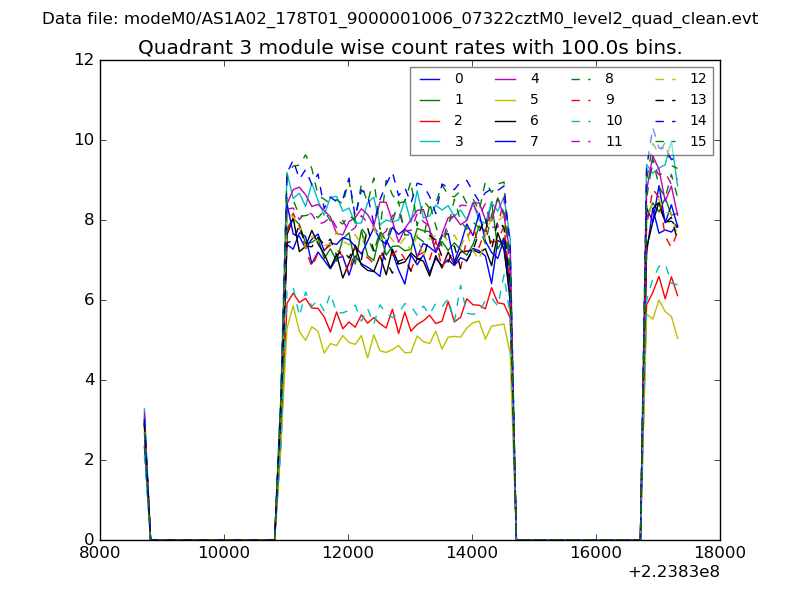Click the black solid line legend entry 6
800x600 pixels.
click(505, 120)
